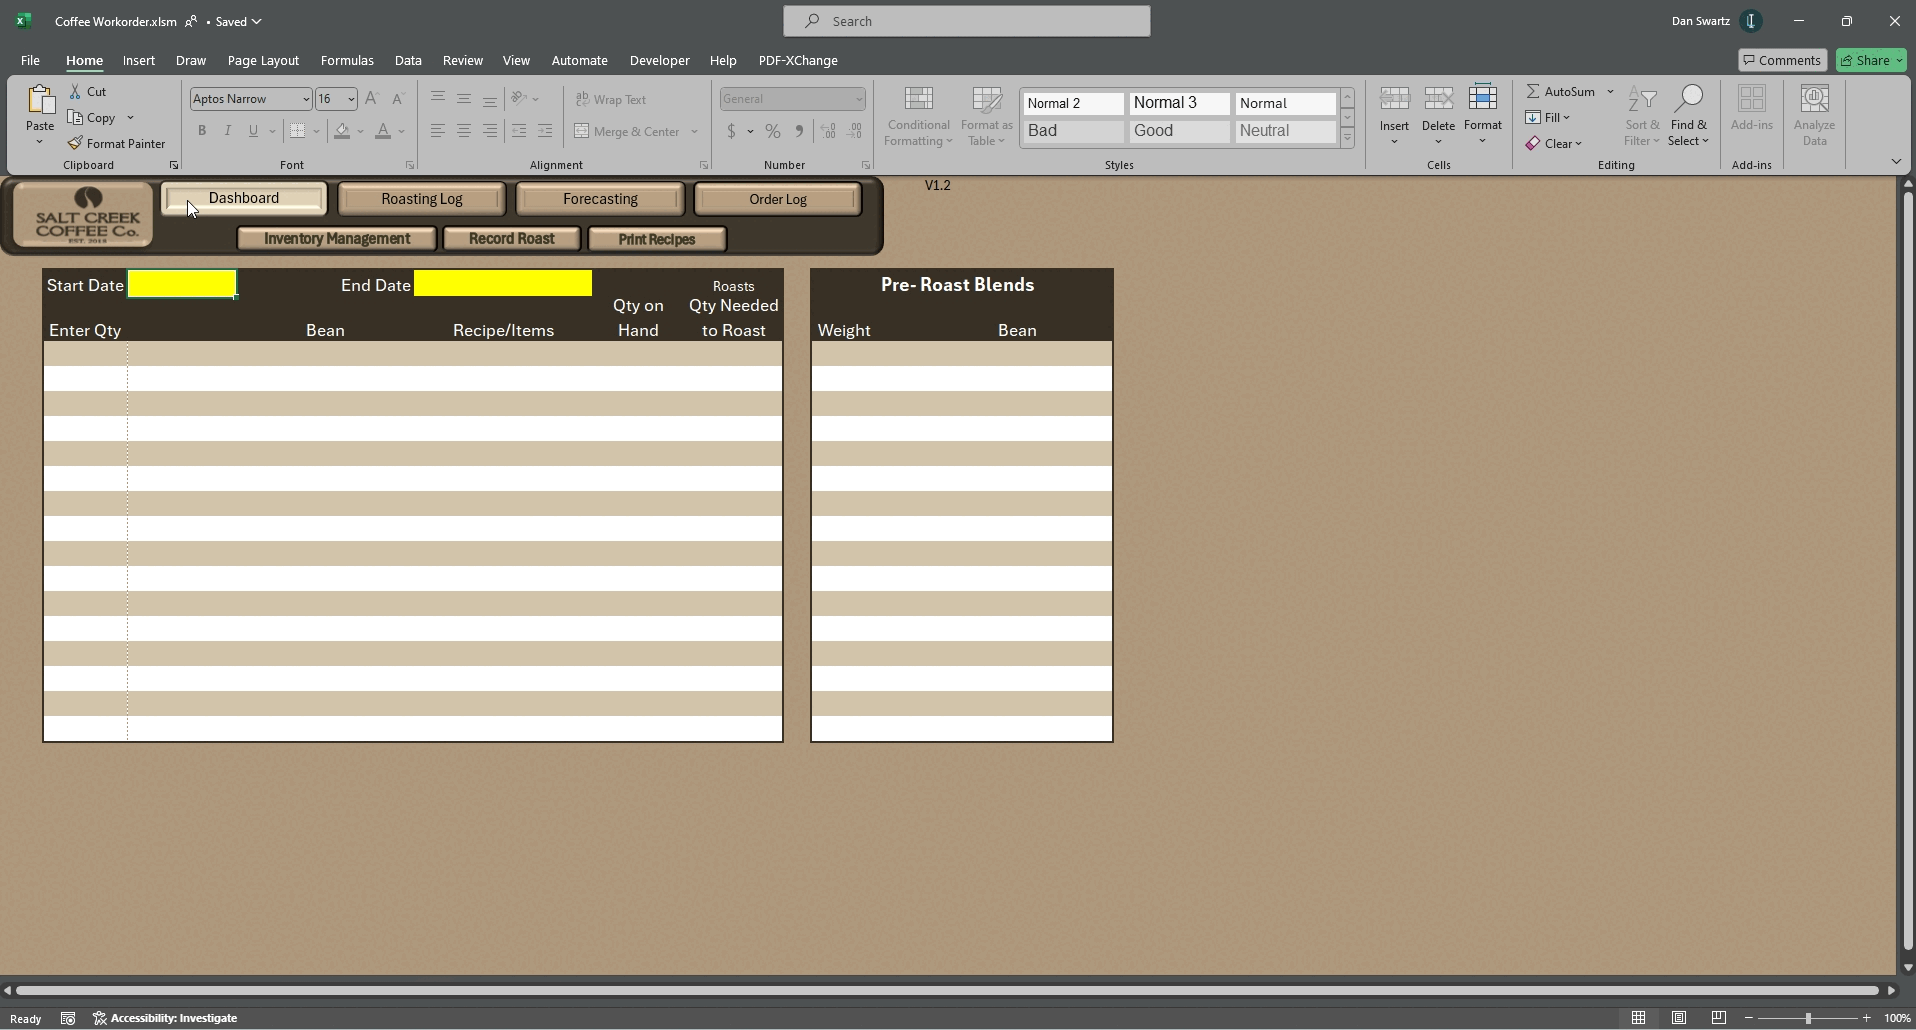Click the Search box in title bar
Image resolution: width=1916 pixels, height=1030 pixels.
[x=967, y=21]
